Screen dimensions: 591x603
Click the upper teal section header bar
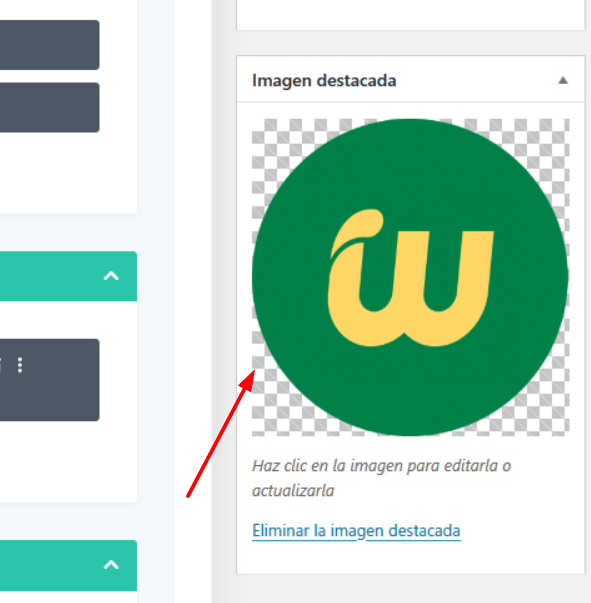click(68, 276)
